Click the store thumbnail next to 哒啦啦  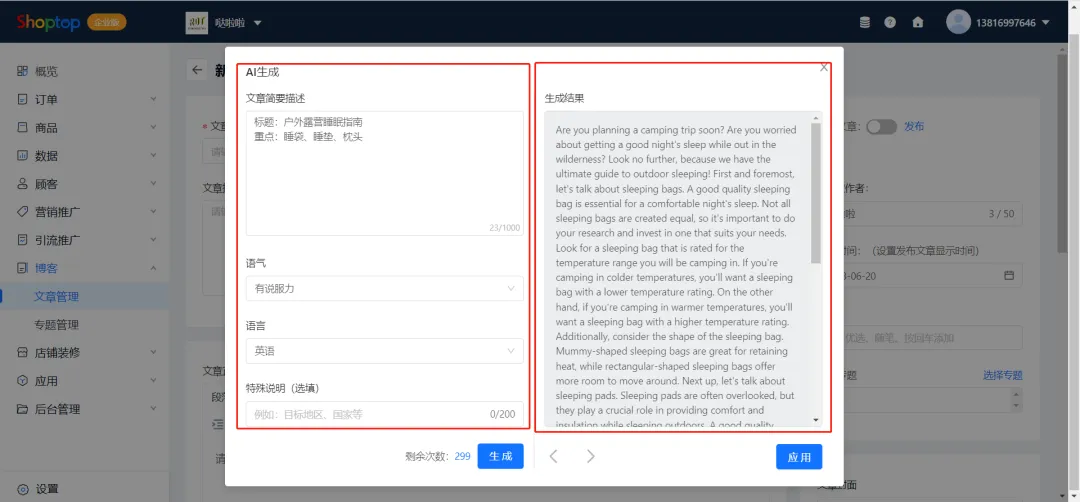pyautogui.click(x=197, y=23)
